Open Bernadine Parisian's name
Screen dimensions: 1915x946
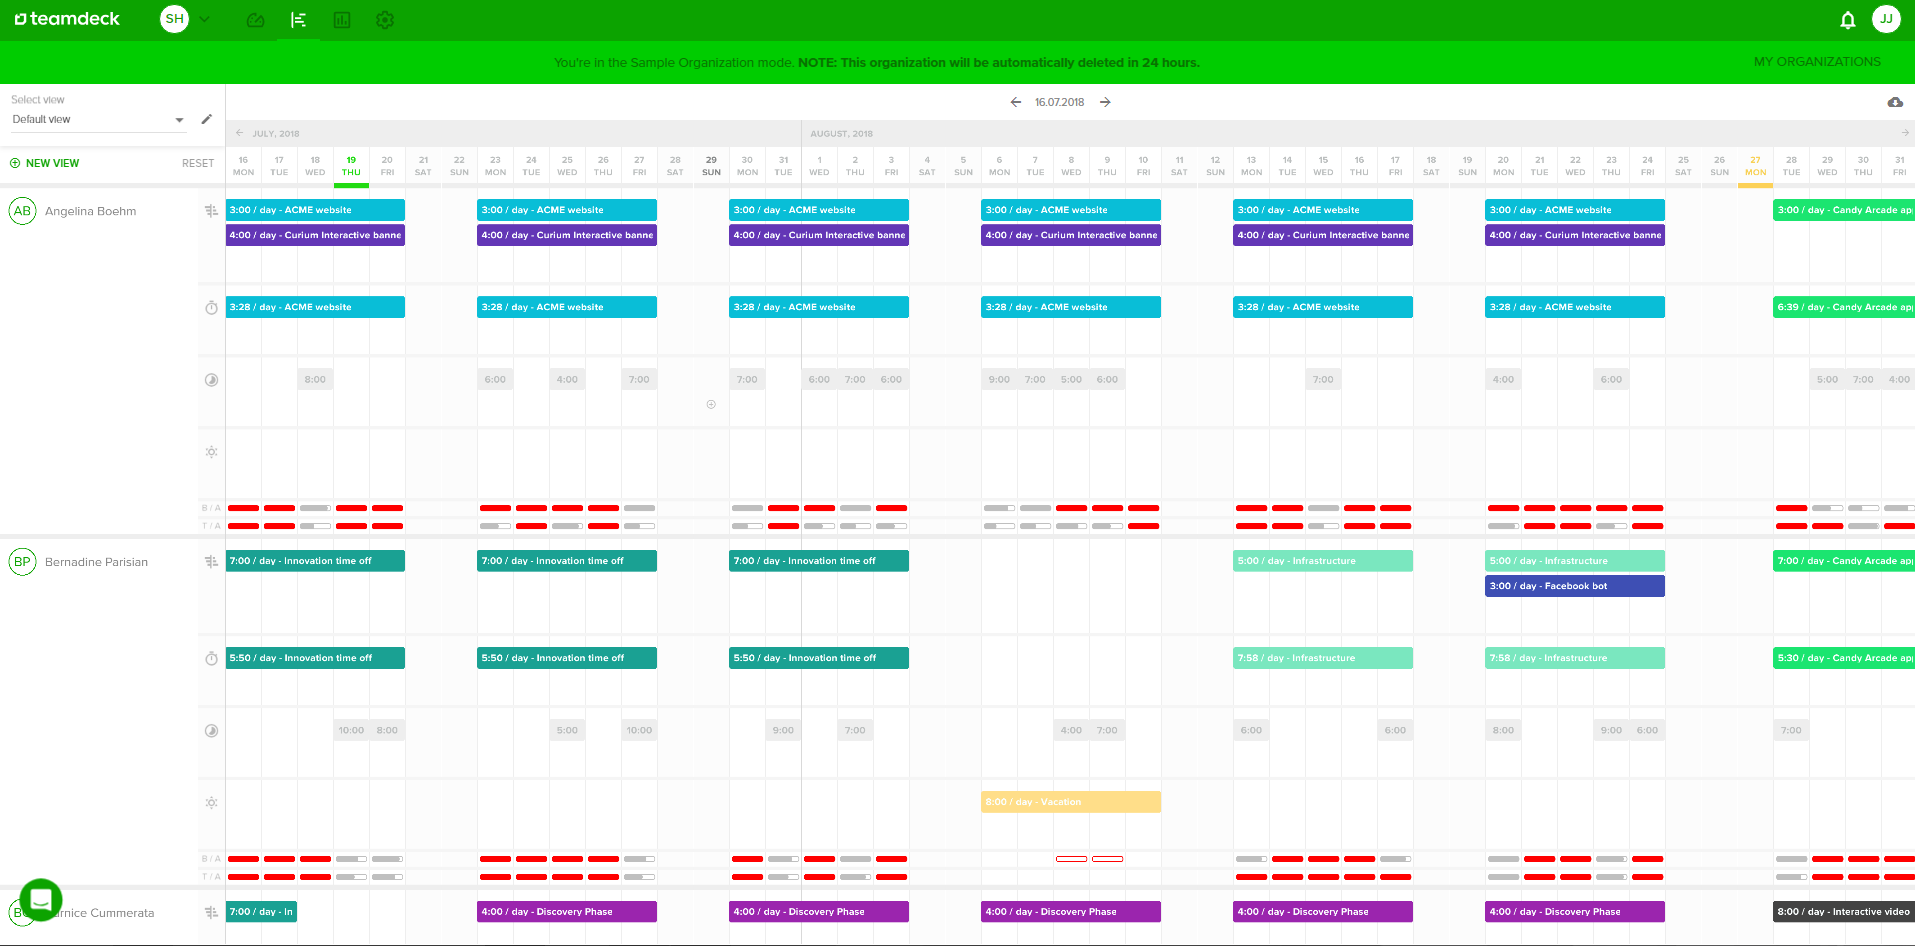point(96,562)
